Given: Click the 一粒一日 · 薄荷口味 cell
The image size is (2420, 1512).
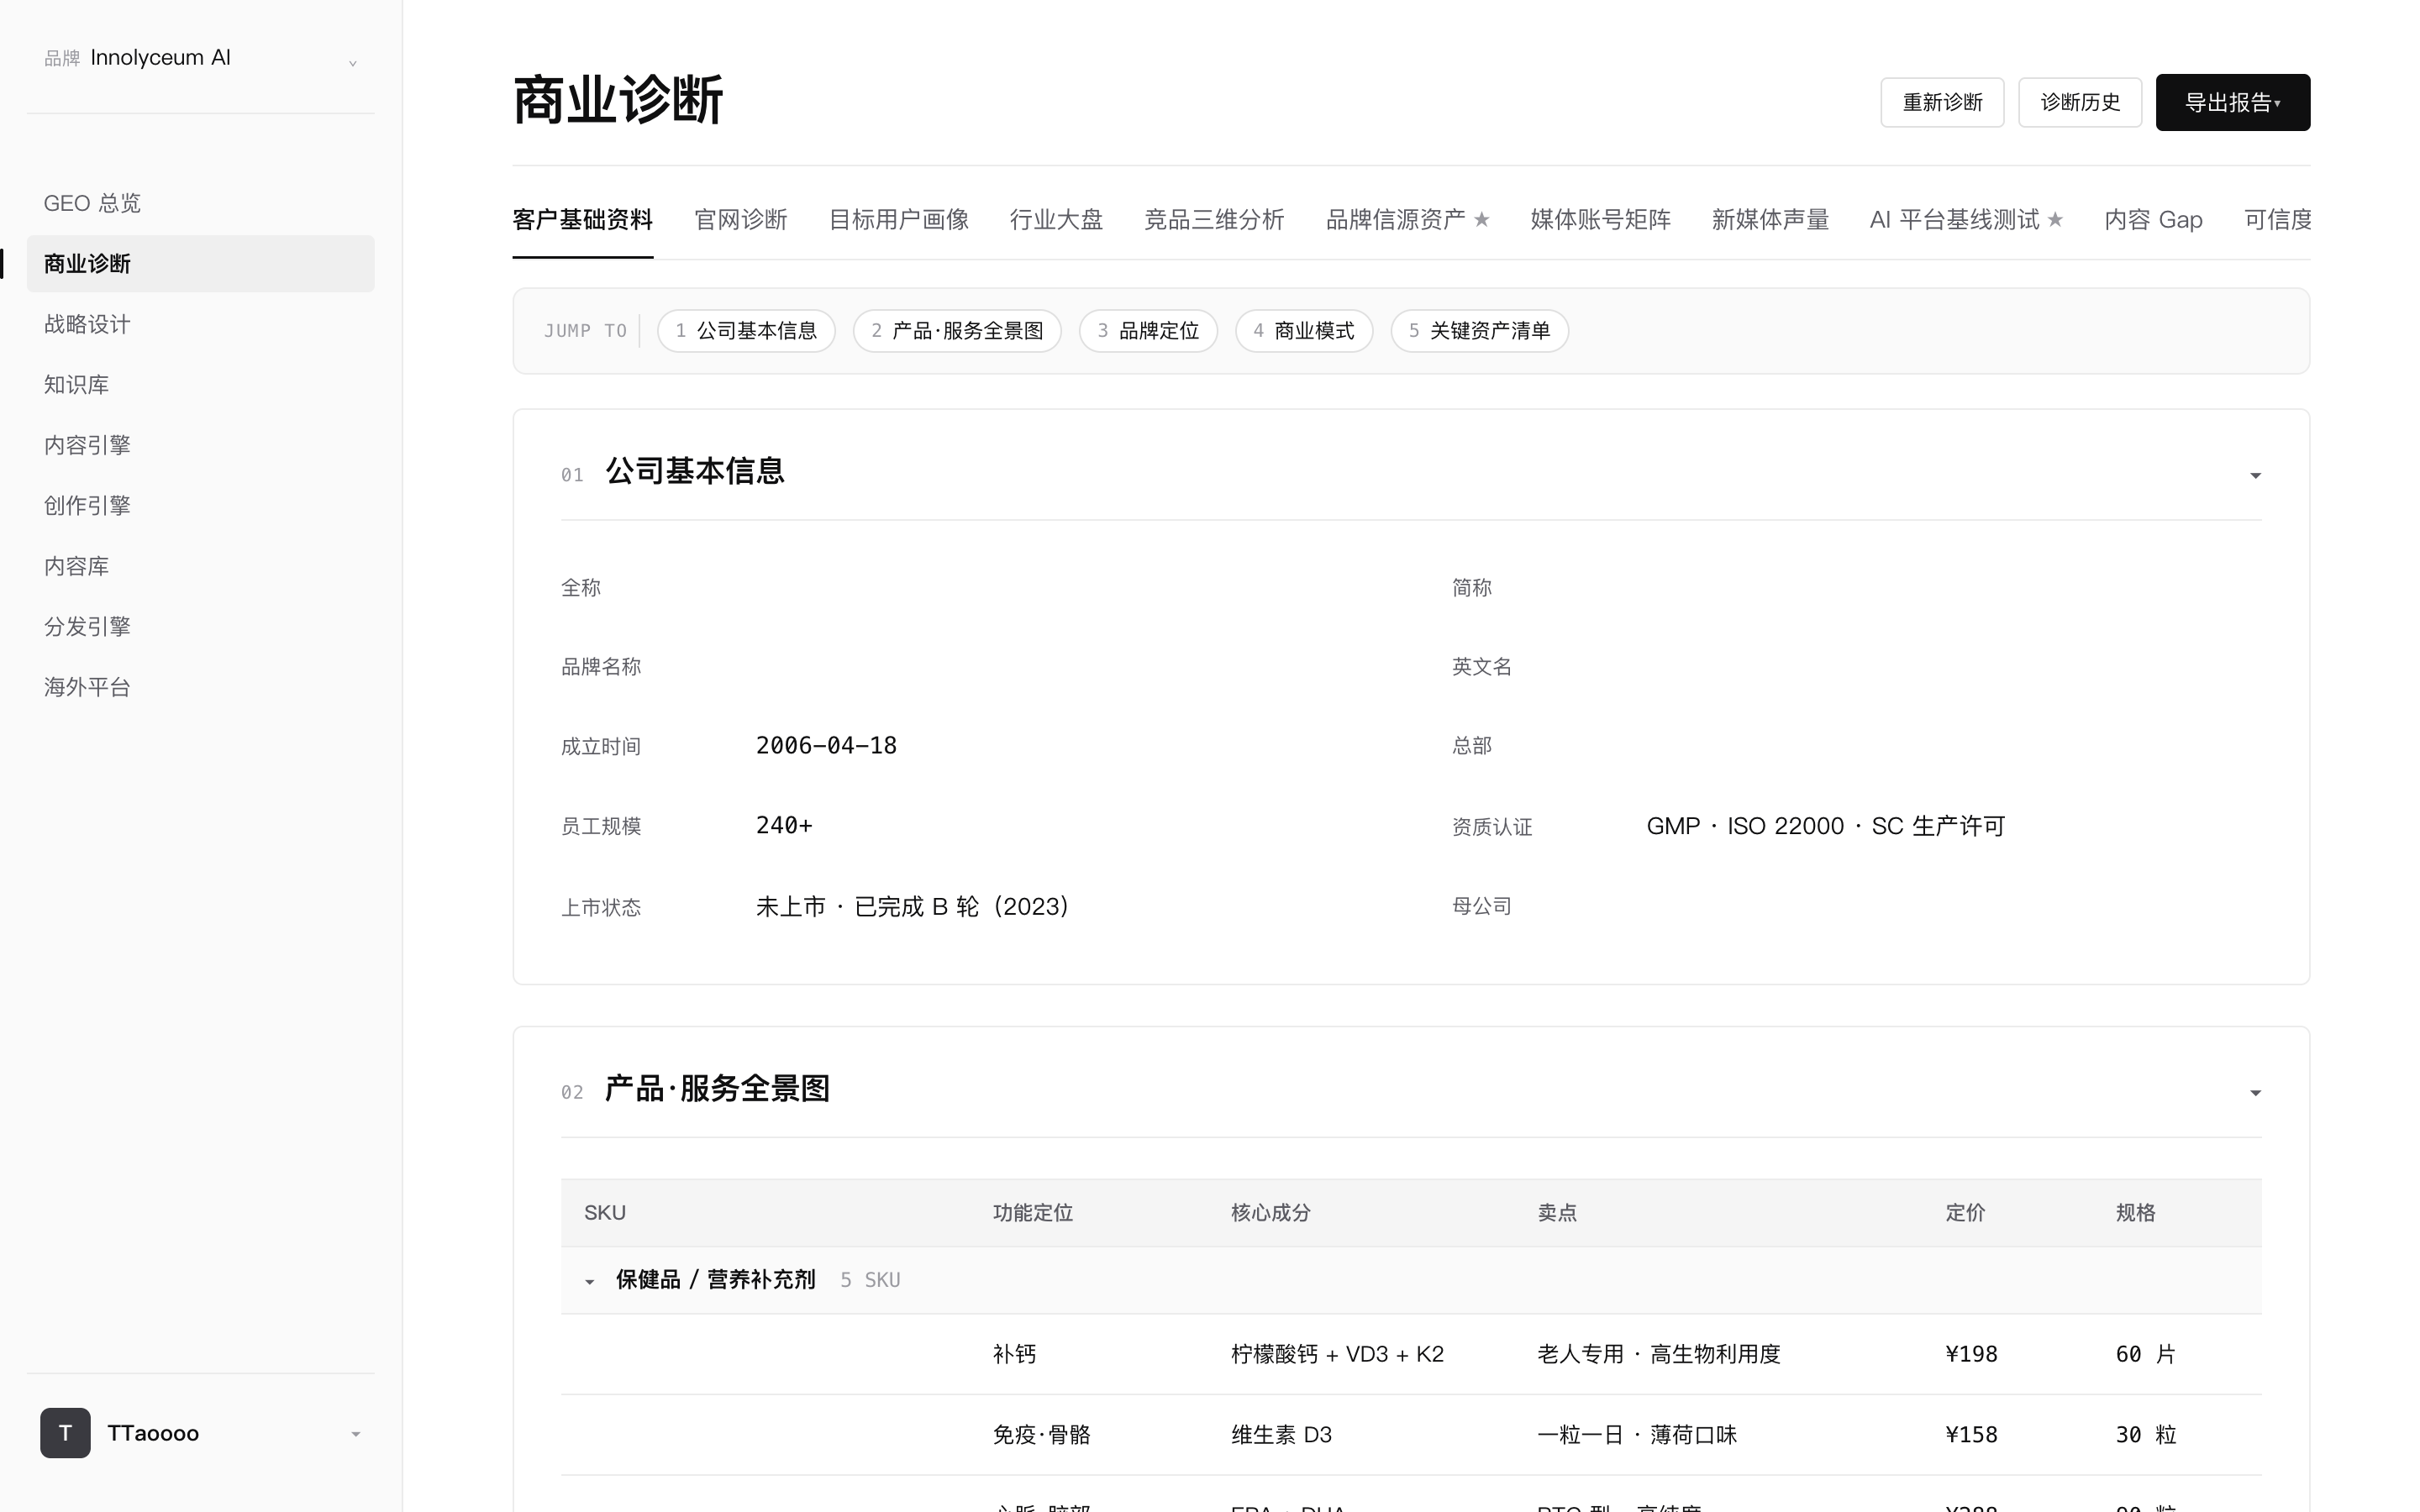Looking at the screenshot, I should [x=1637, y=1435].
